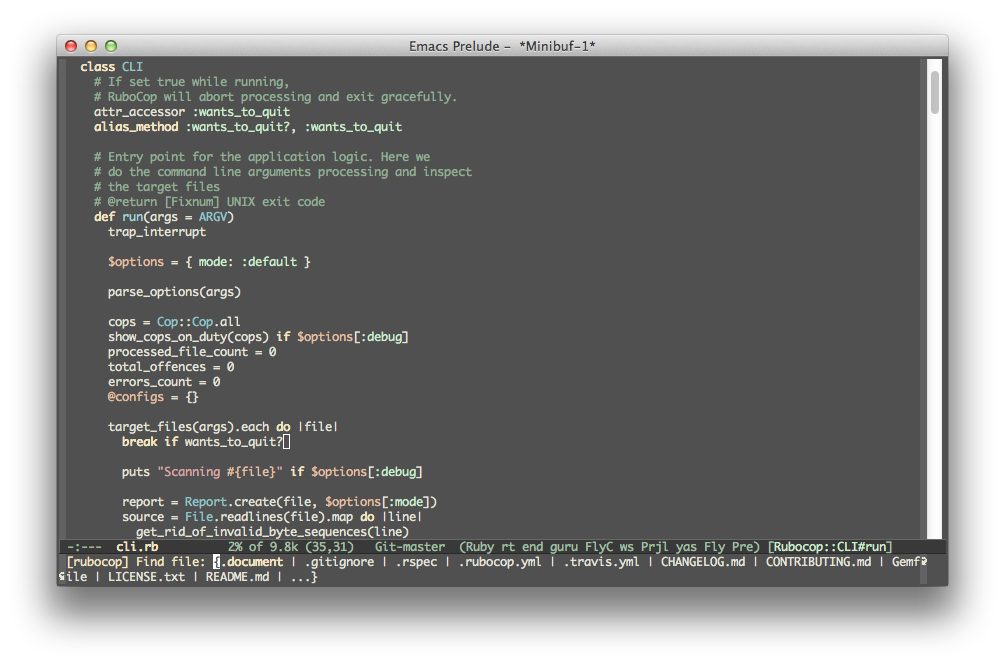The height and width of the screenshot is (665, 1005).
Task: Click 'get_rid_of_invalid_byte_sequences(line)' line
Action: (x=272, y=532)
